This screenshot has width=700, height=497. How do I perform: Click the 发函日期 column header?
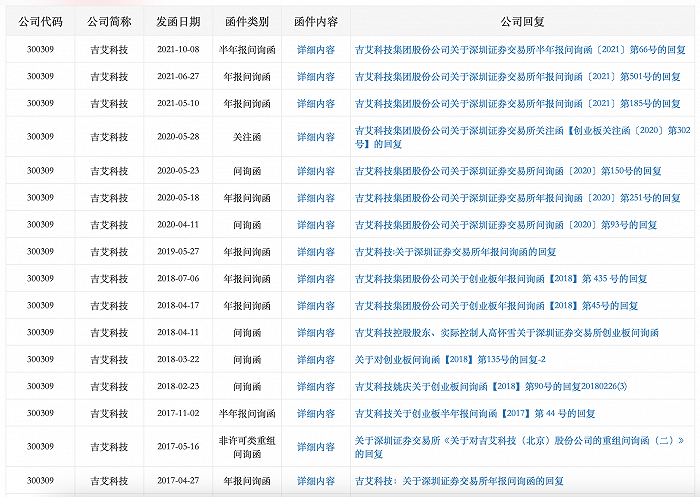pyautogui.click(x=178, y=21)
